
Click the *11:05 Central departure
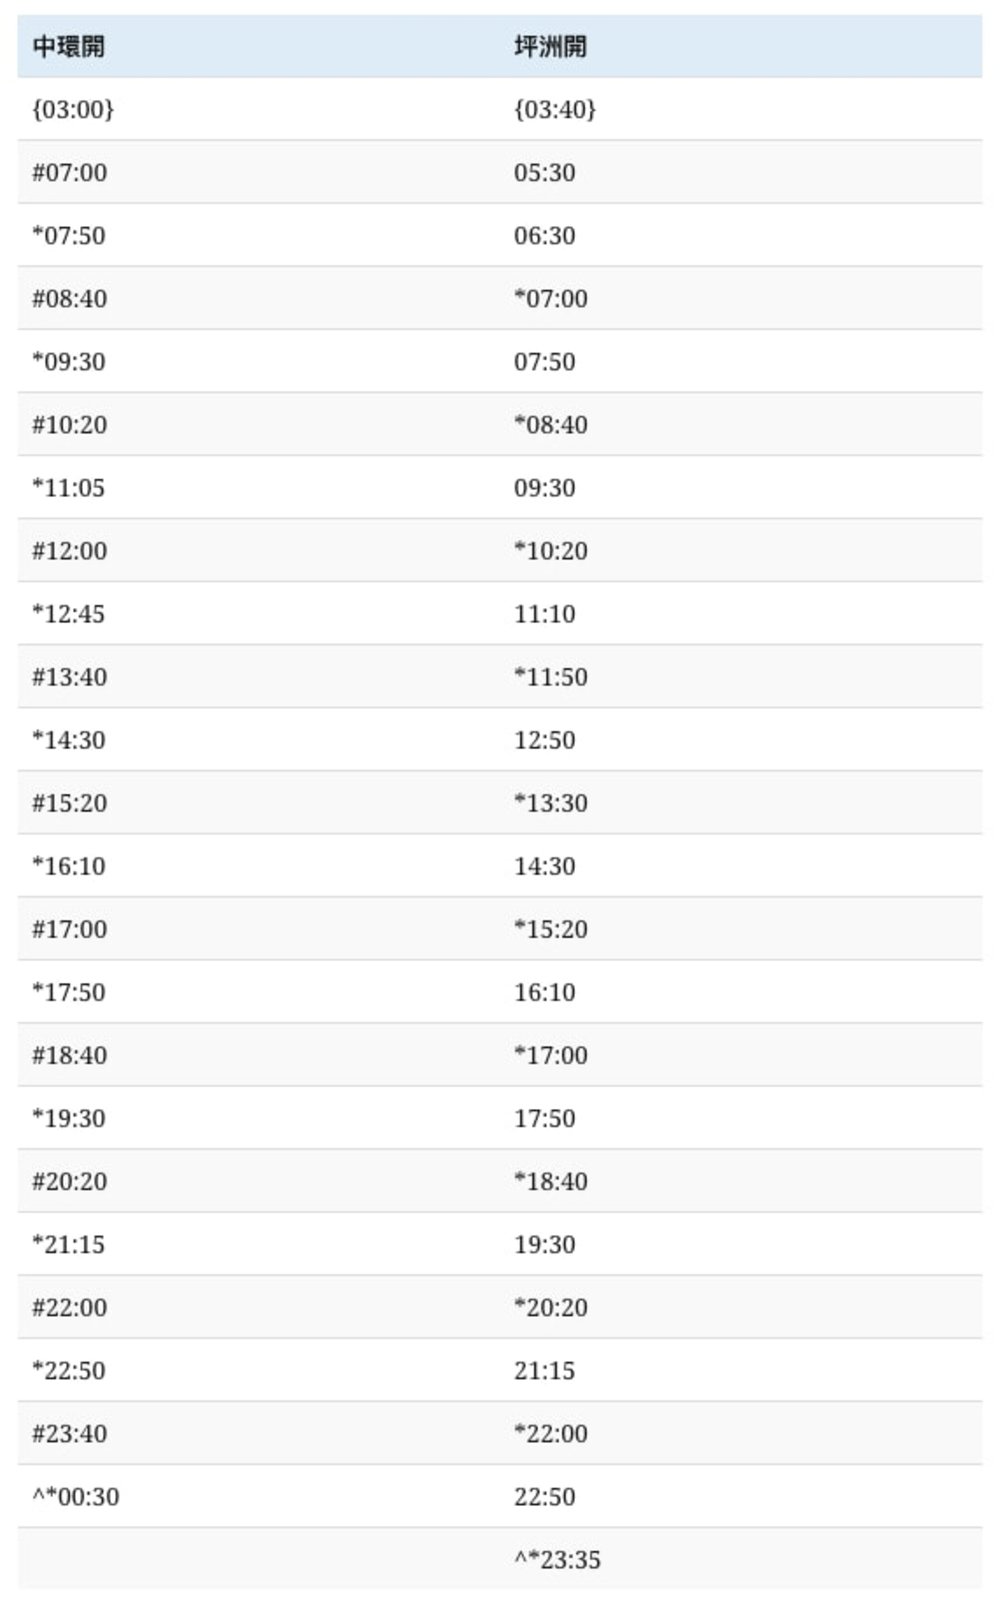pos(68,487)
